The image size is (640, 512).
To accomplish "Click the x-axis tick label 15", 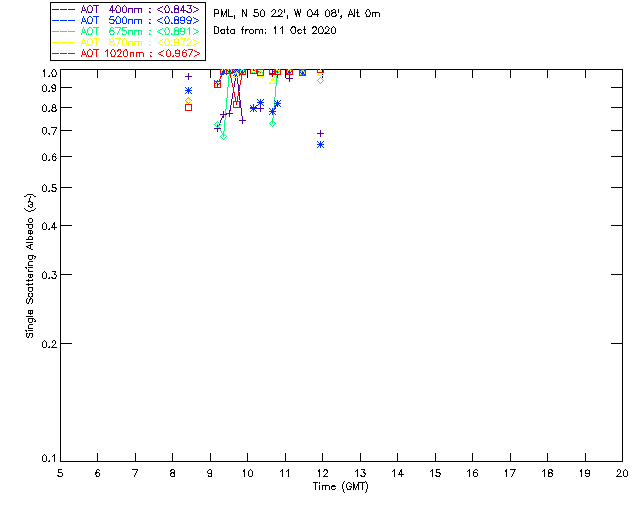I will coord(435,473).
